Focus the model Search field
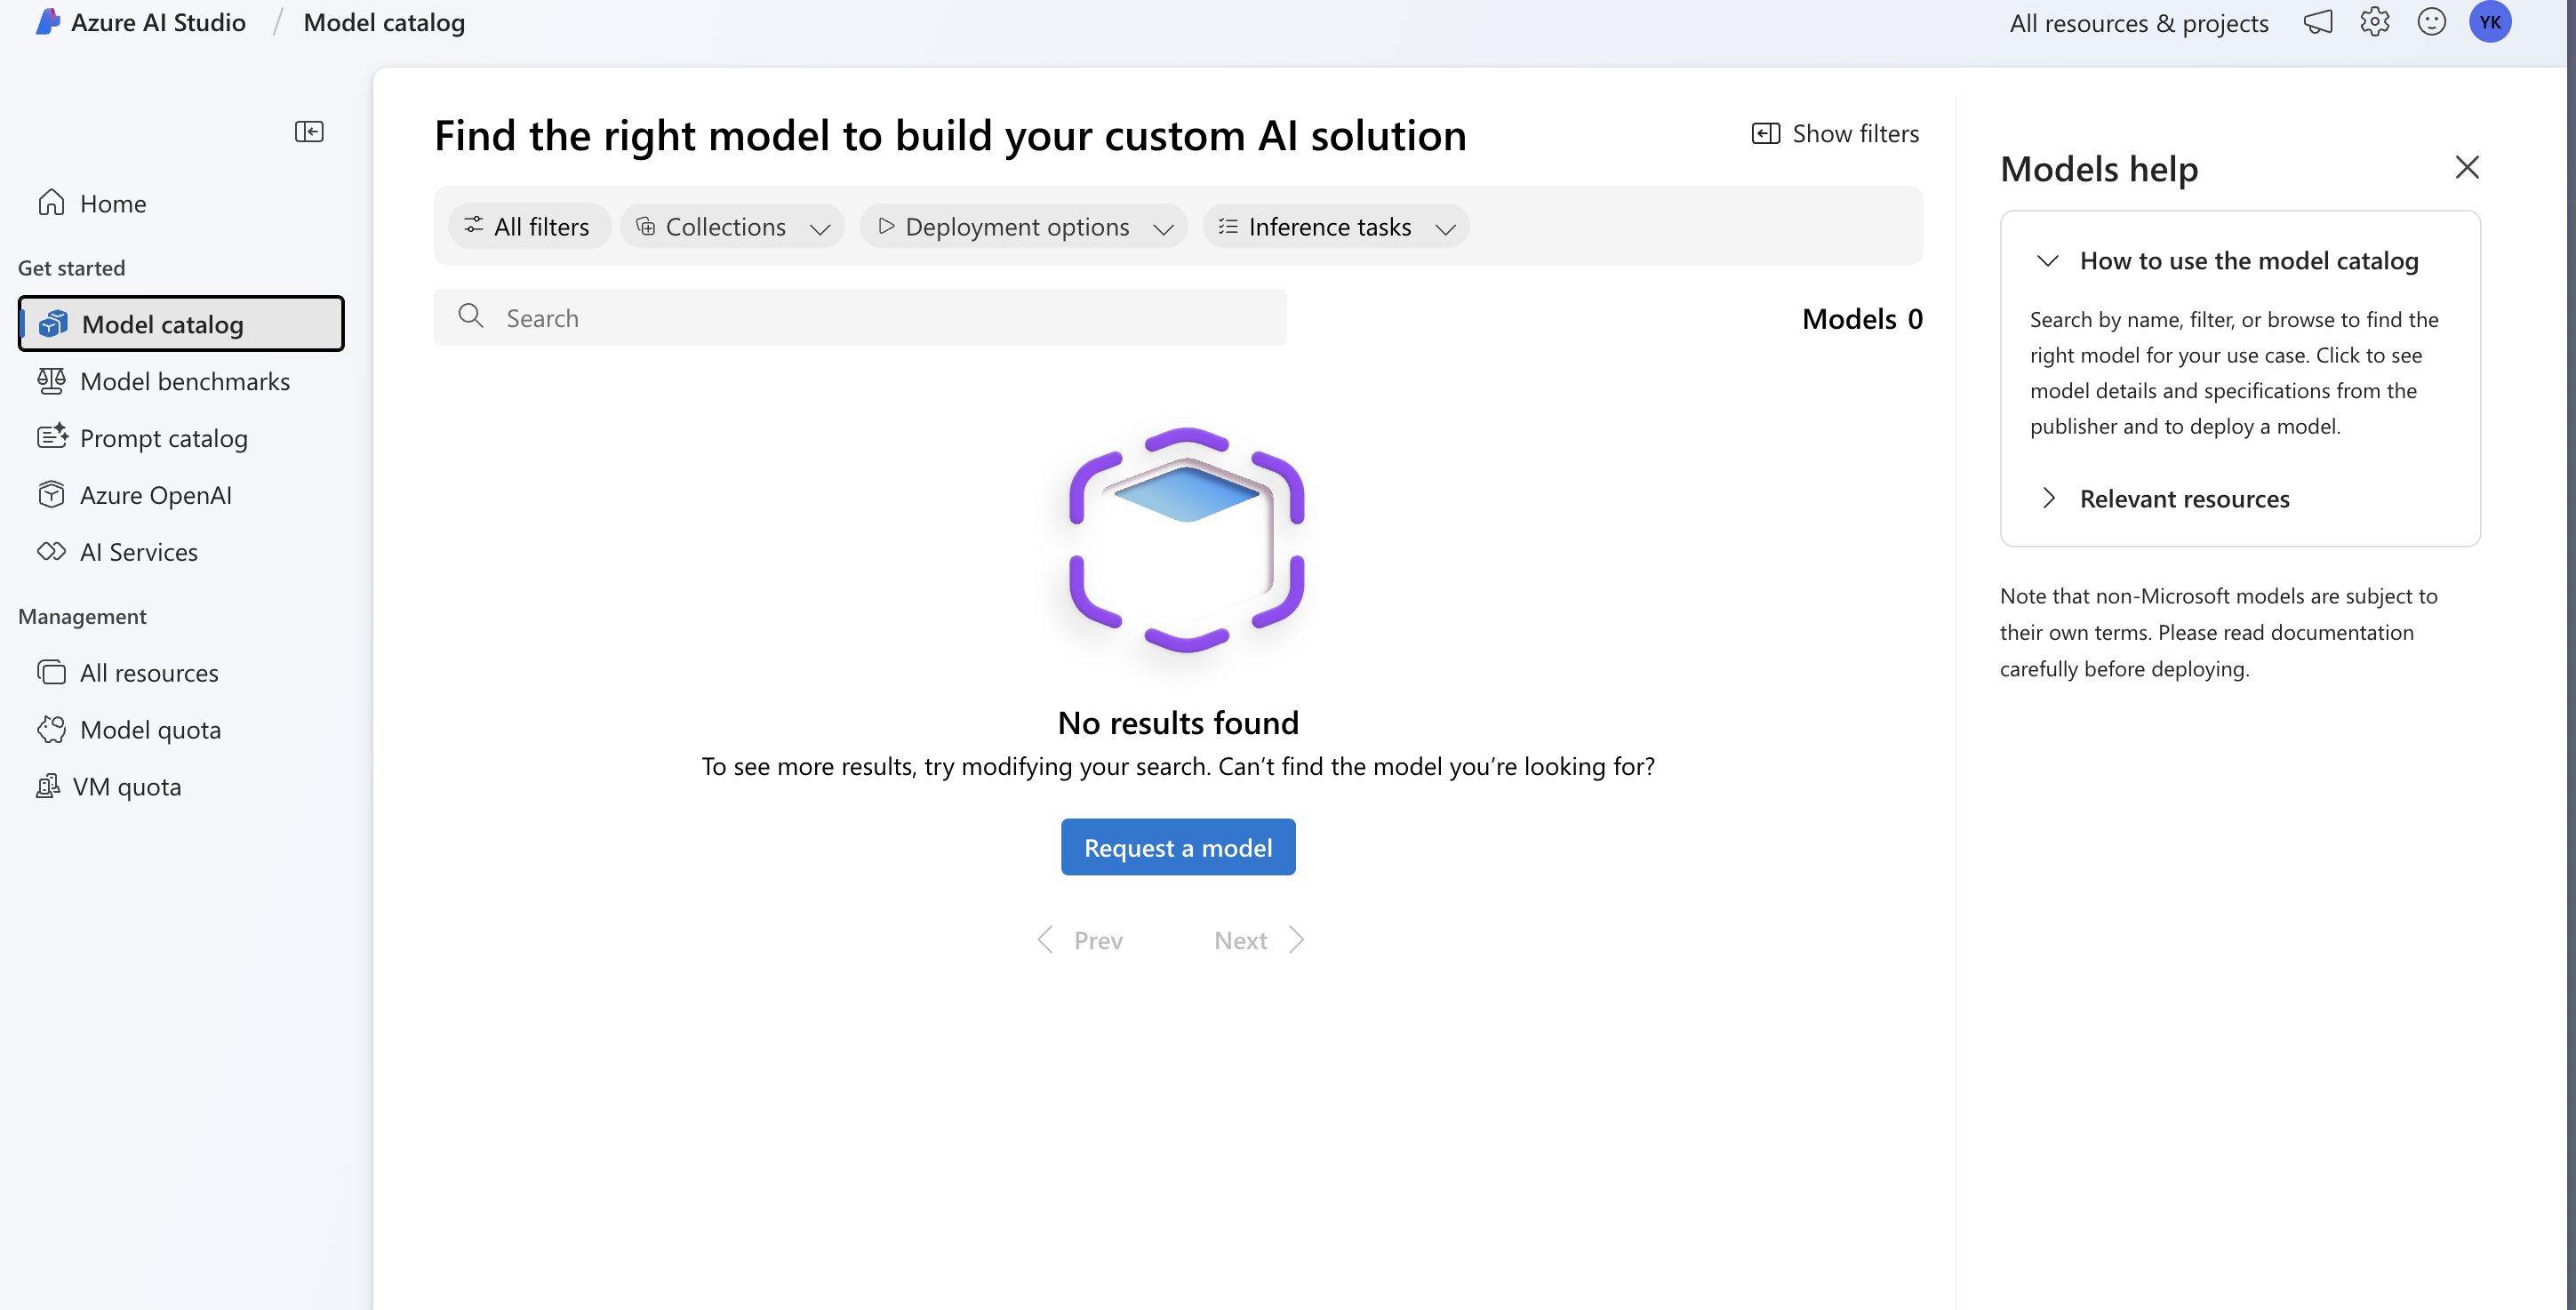Viewport: 2576px width, 1310px height. (x=860, y=317)
